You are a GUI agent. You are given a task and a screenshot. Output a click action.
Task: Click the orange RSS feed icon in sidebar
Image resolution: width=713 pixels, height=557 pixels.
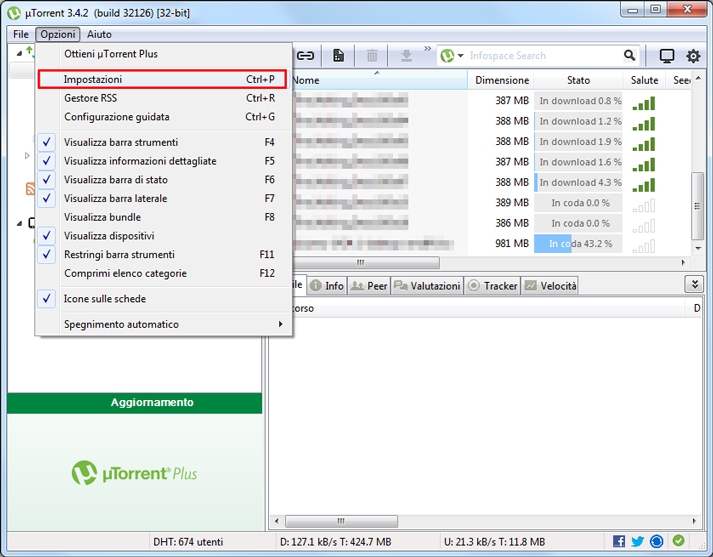click(30, 189)
